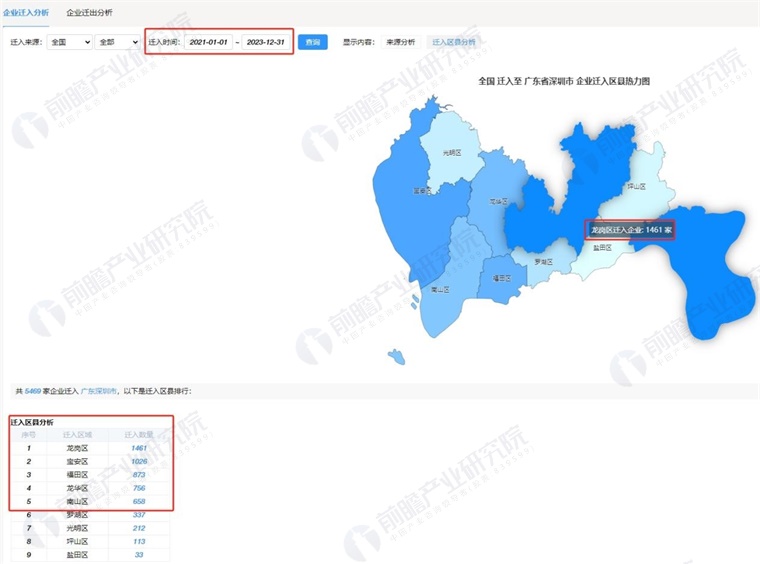Select 盐田区 in the ranking table

point(77,555)
